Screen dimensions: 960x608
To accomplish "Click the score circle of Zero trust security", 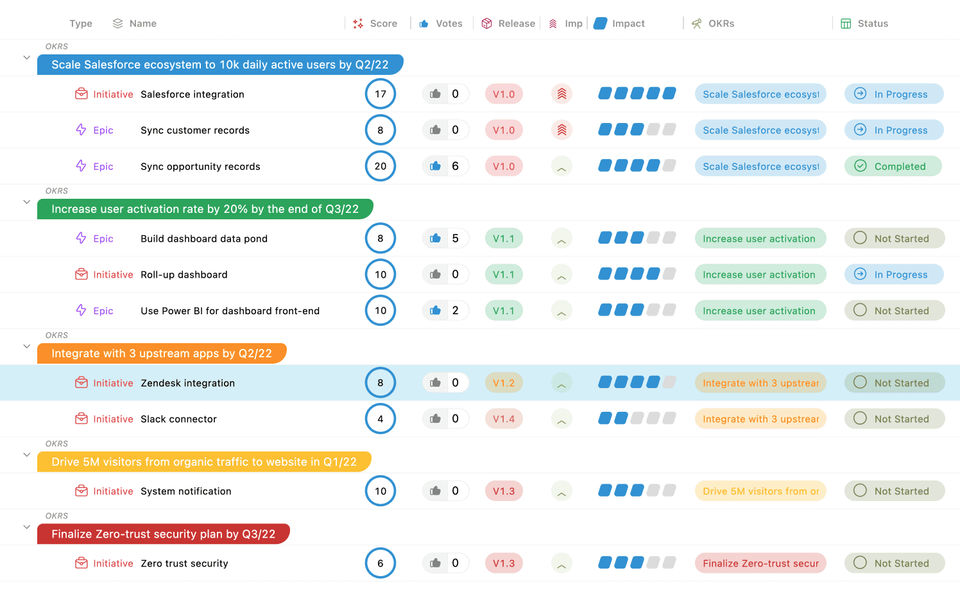I will pyautogui.click(x=380, y=563).
